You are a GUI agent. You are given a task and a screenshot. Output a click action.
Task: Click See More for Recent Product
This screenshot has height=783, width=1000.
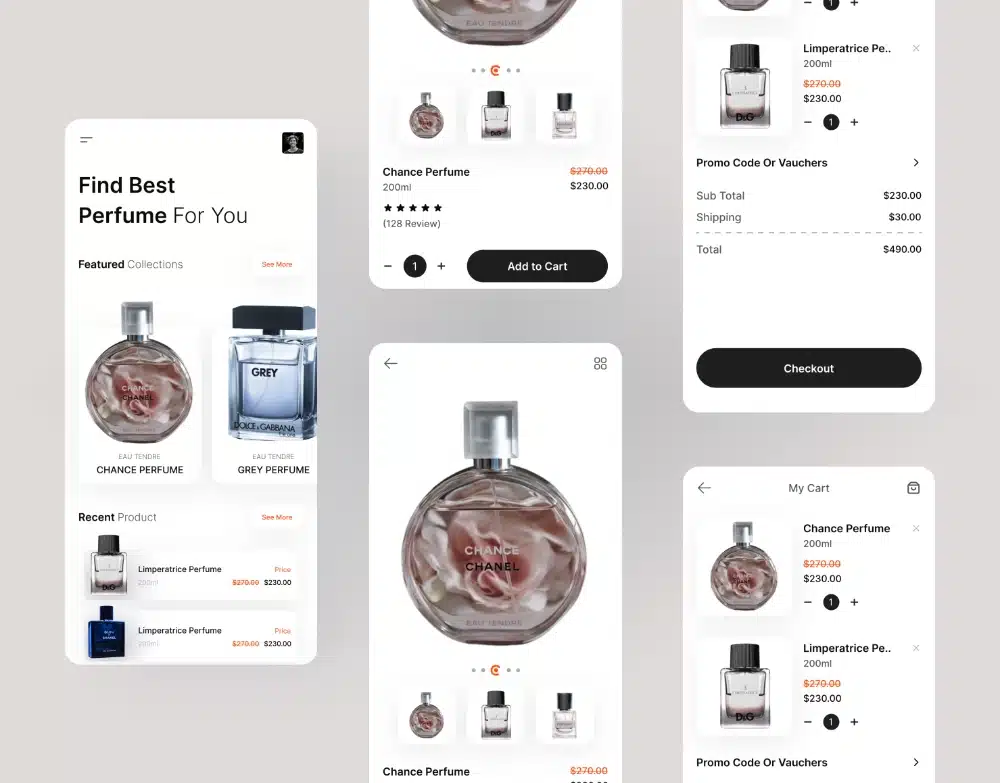(277, 517)
